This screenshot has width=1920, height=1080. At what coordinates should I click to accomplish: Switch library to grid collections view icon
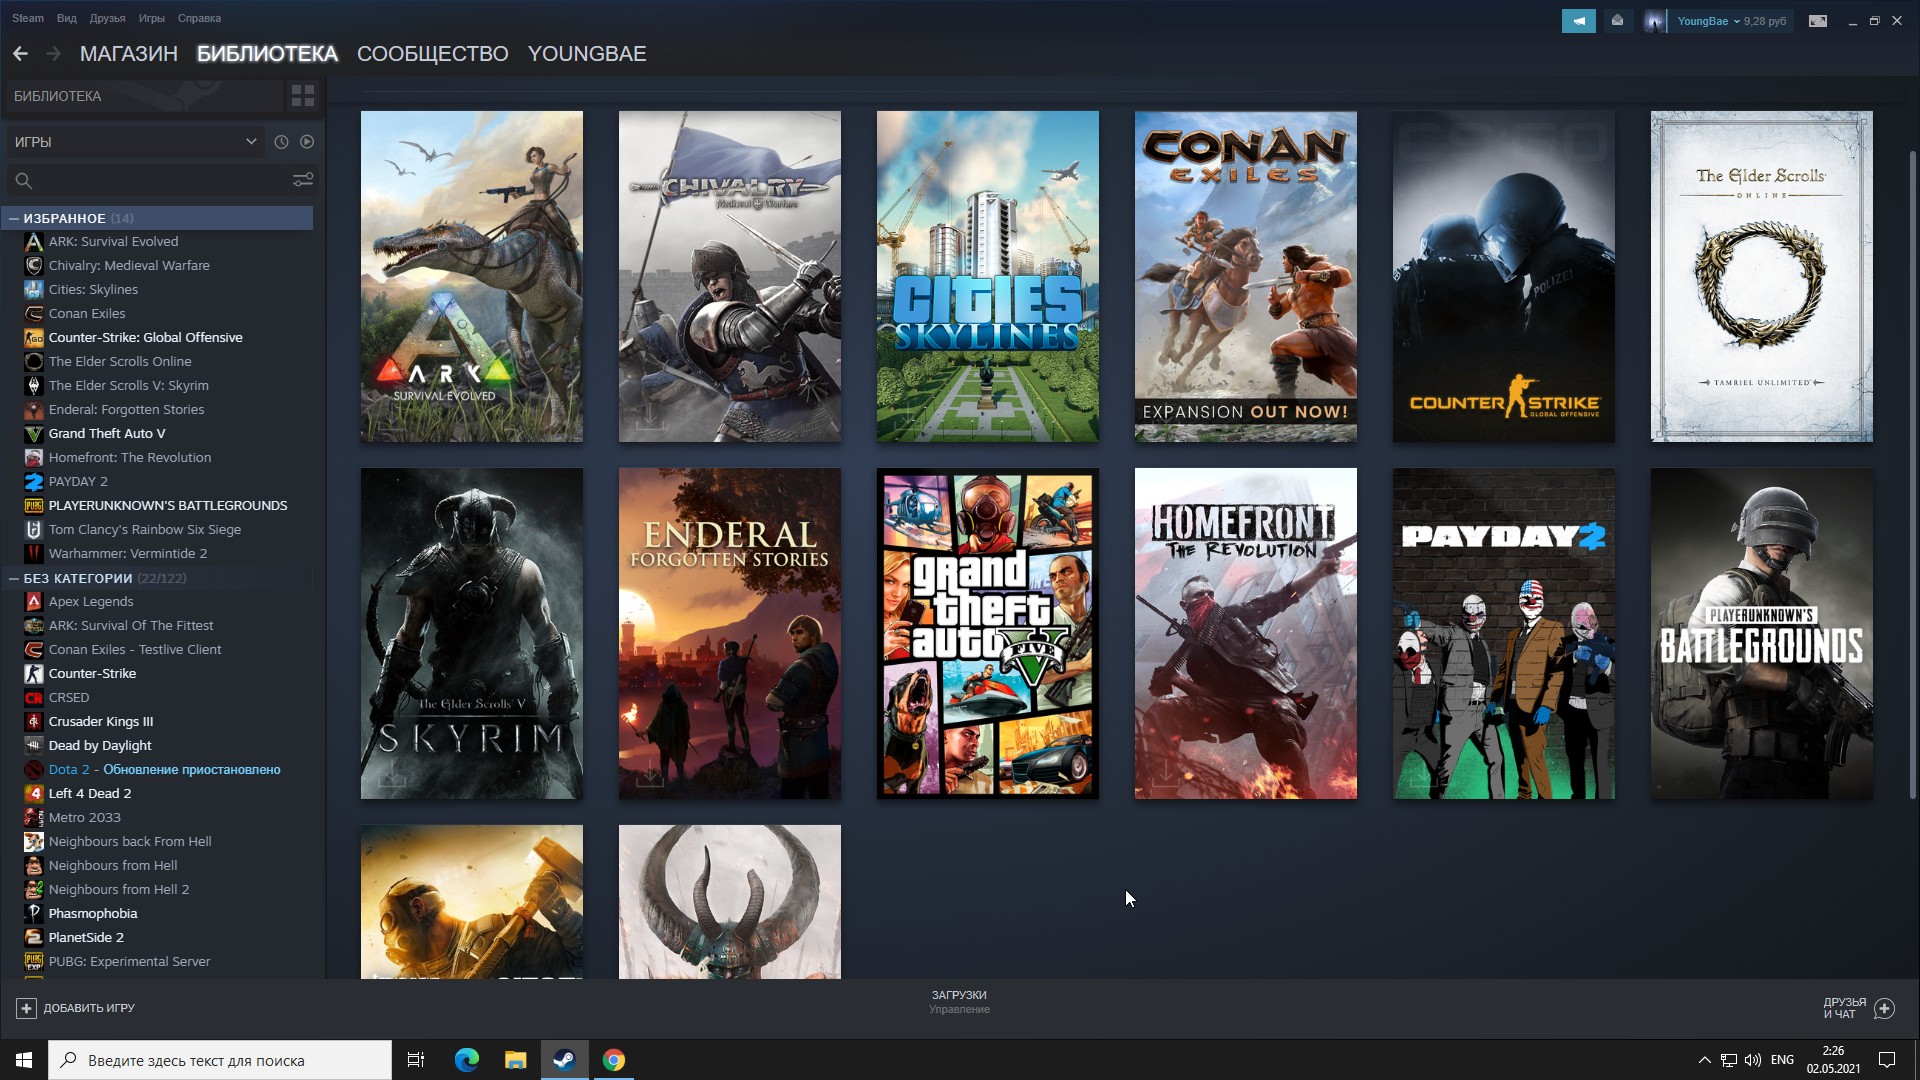coord(302,96)
